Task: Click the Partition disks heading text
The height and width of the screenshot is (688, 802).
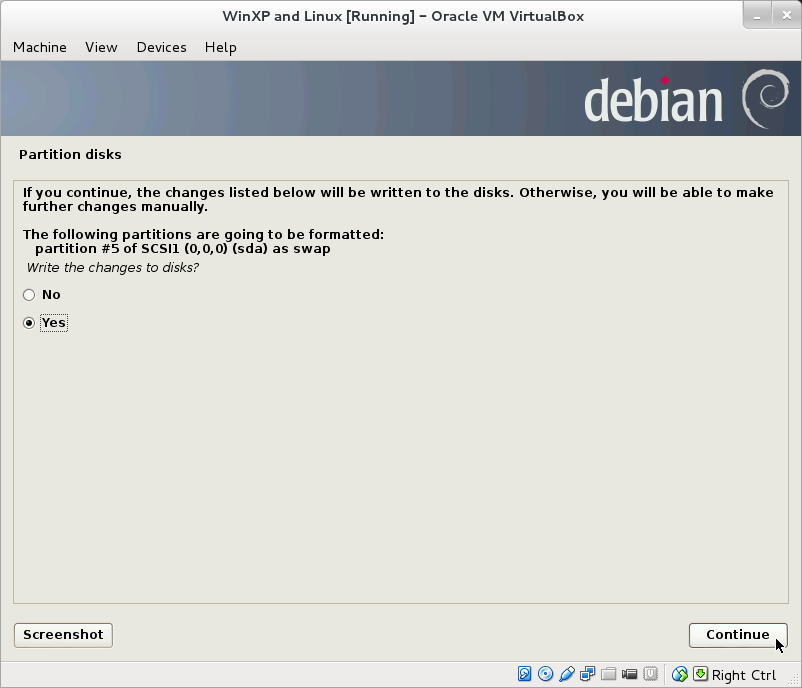Action: [x=70, y=154]
